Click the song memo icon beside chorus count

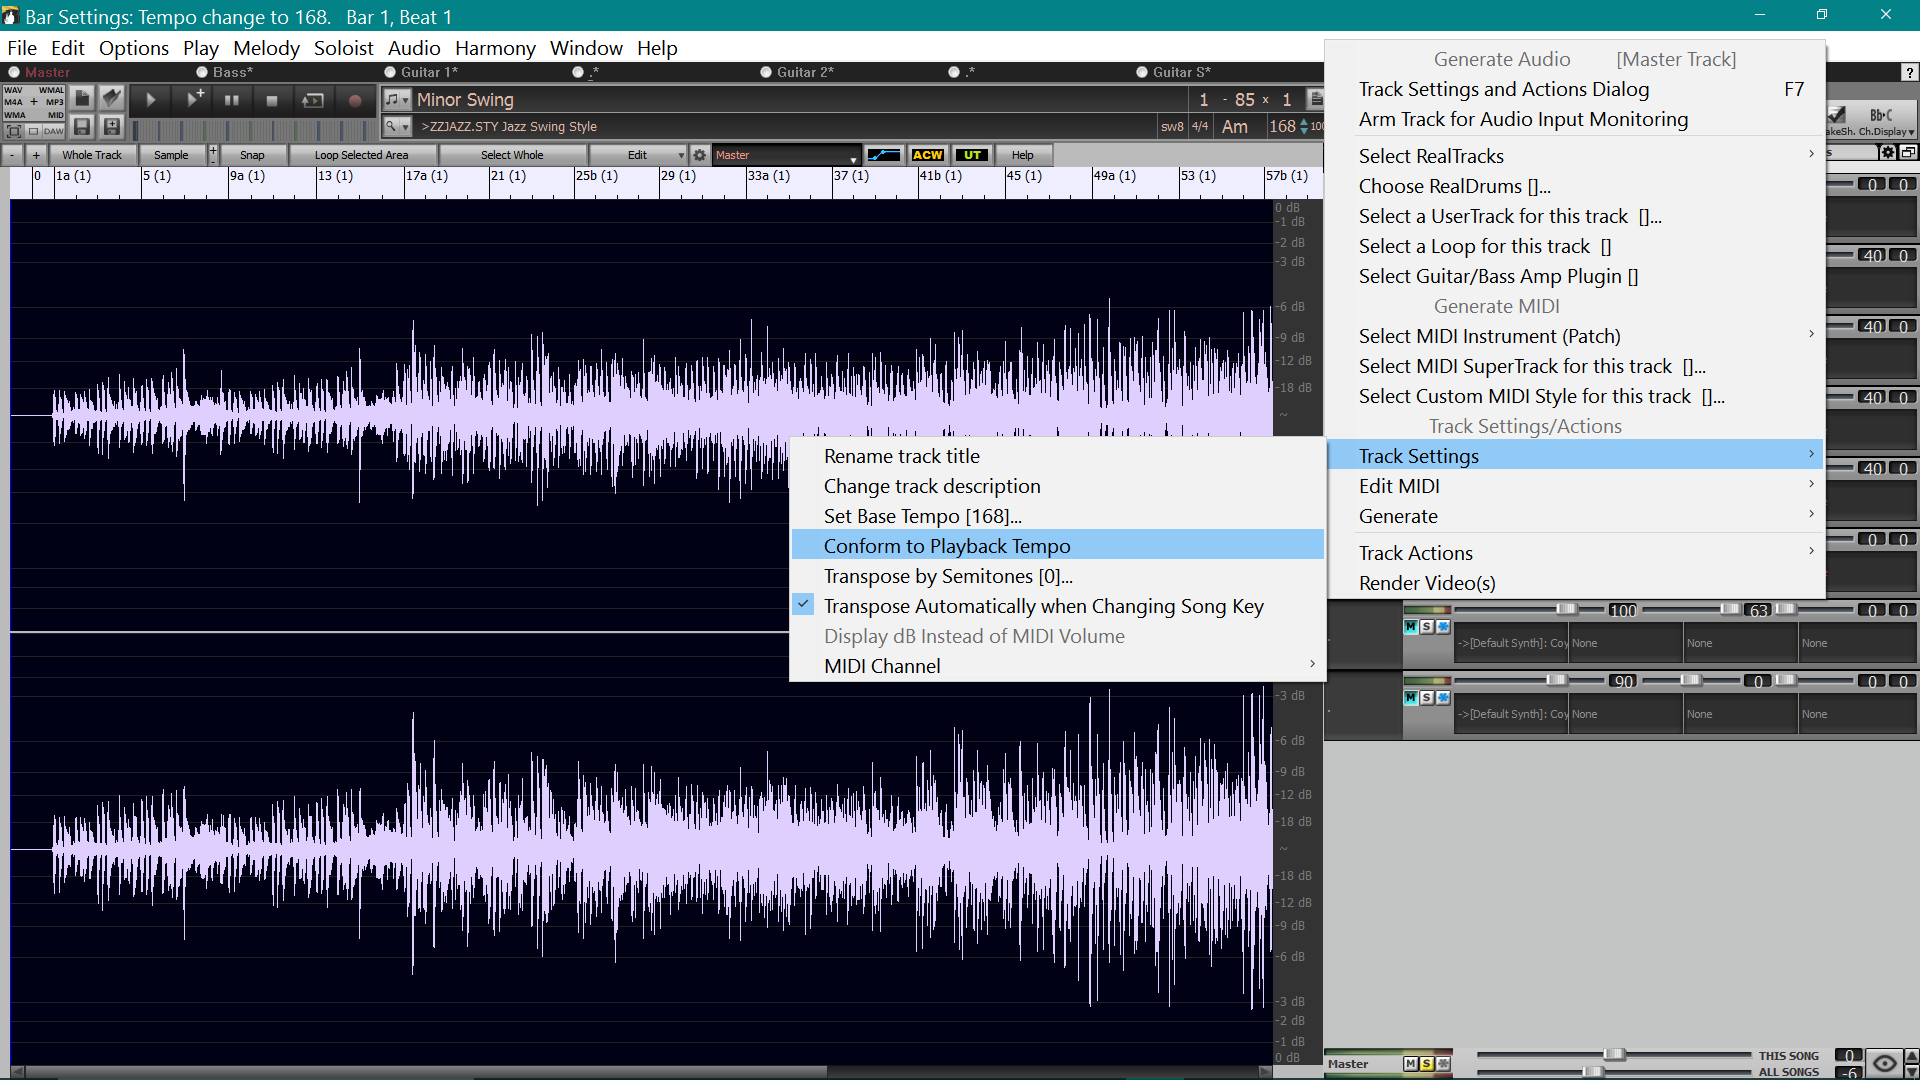pyautogui.click(x=1316, y=99)
